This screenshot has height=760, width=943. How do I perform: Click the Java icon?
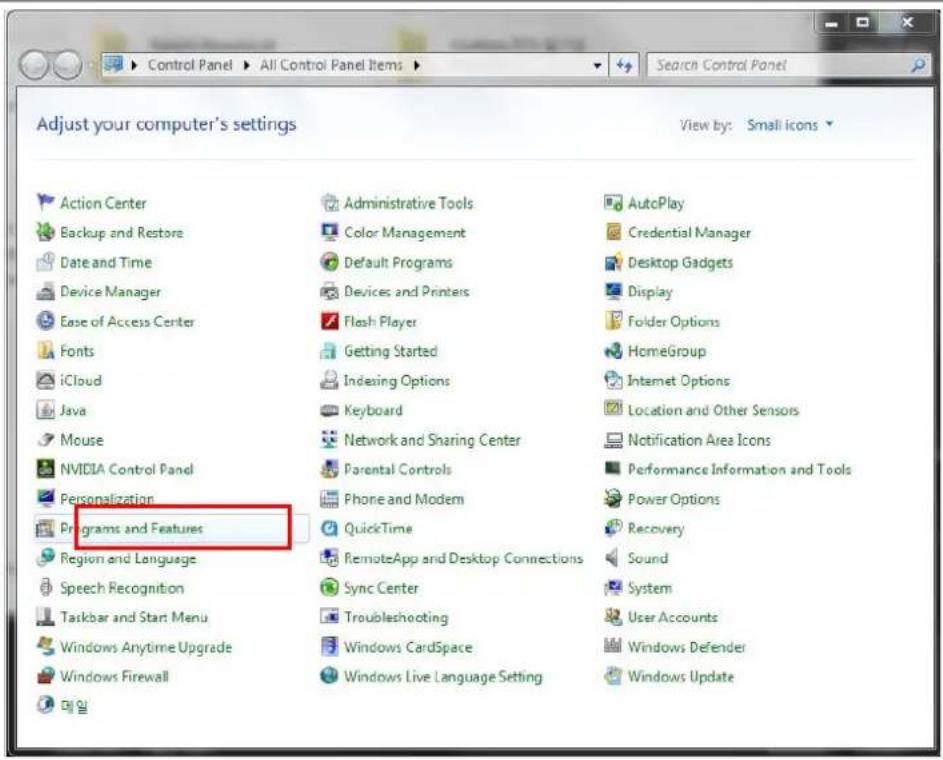tap(45, 409)
